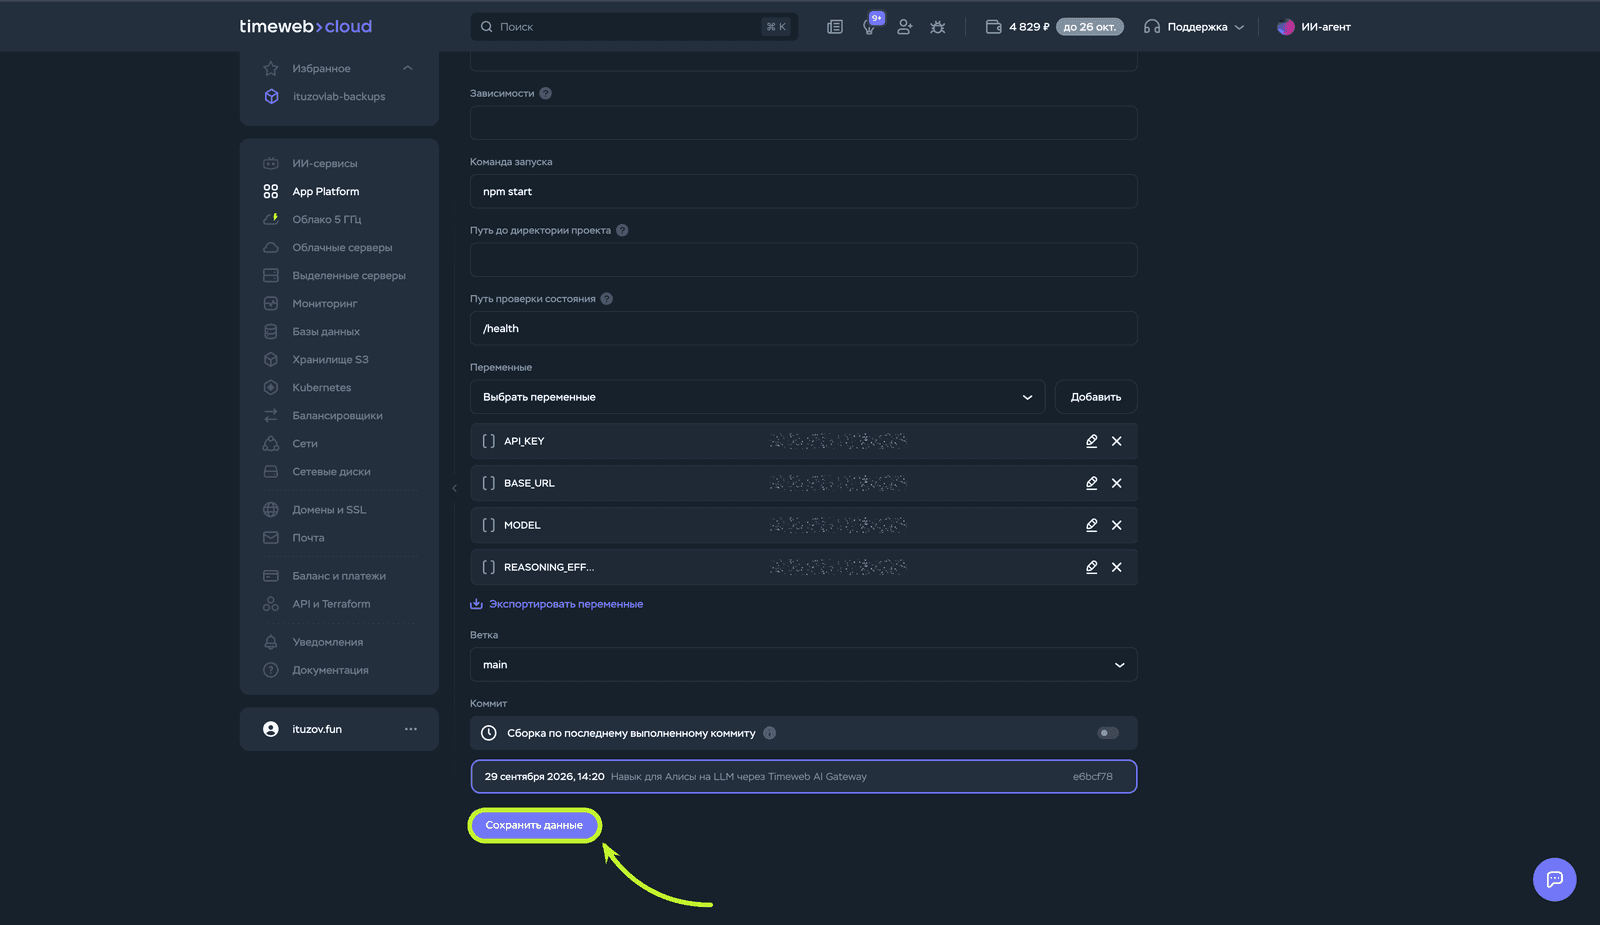Remove the MODEL variable
1600x925 pixels.
(1117, 525)
